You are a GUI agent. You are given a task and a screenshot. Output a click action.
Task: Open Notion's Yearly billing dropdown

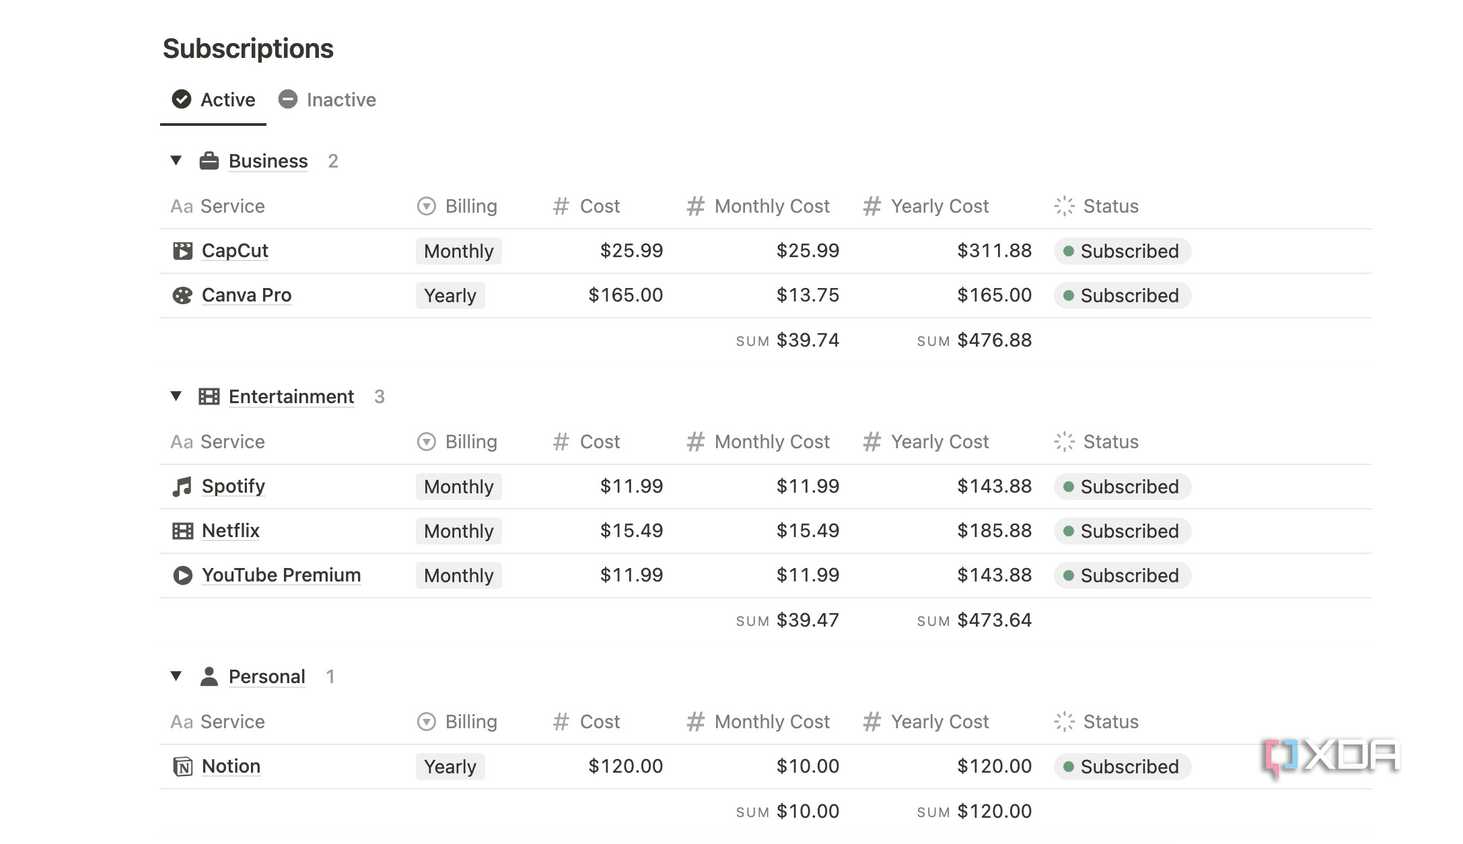coord(450,767)
